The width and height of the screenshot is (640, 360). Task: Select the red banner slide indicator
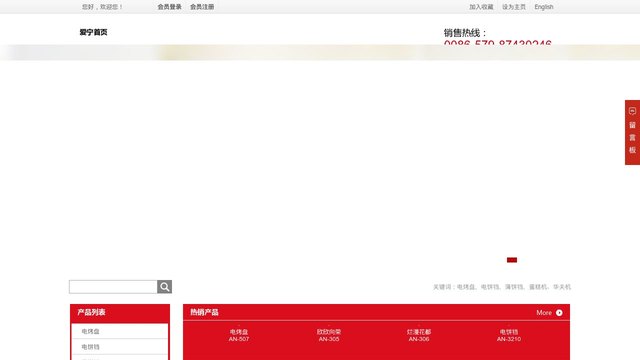pos(512,260)
